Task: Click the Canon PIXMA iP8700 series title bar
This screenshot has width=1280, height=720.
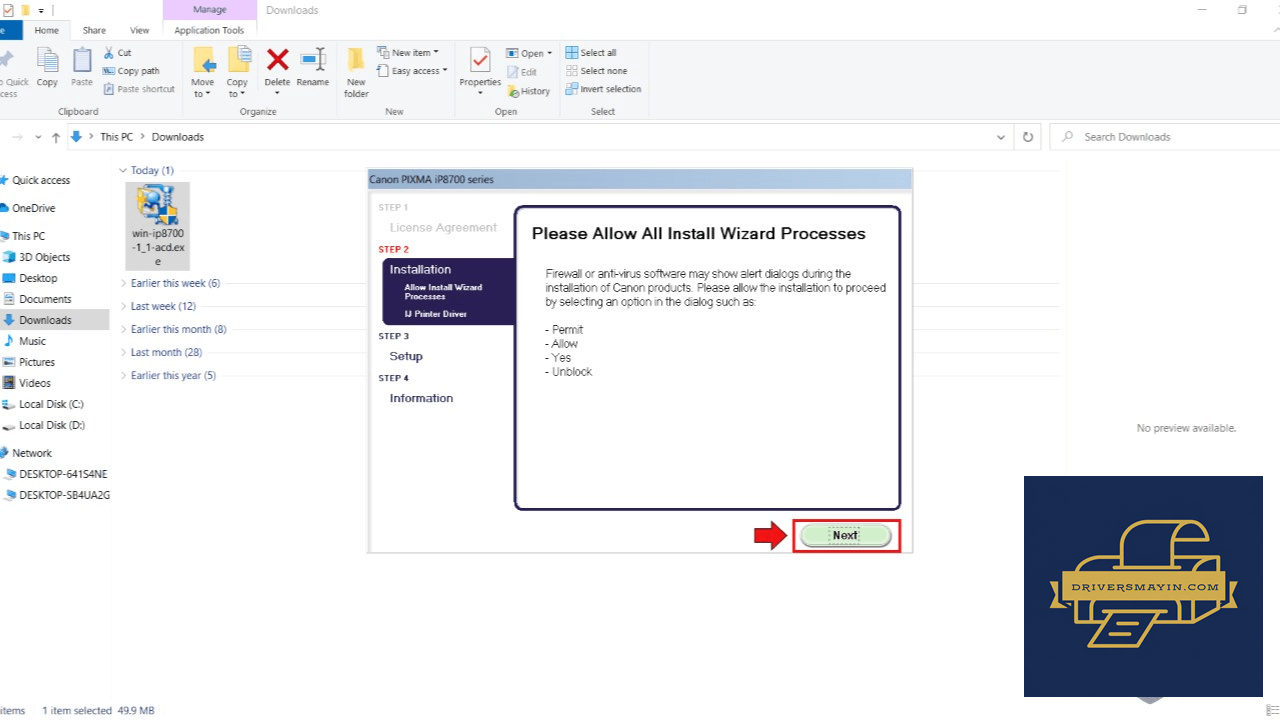Action: point(640,180)
